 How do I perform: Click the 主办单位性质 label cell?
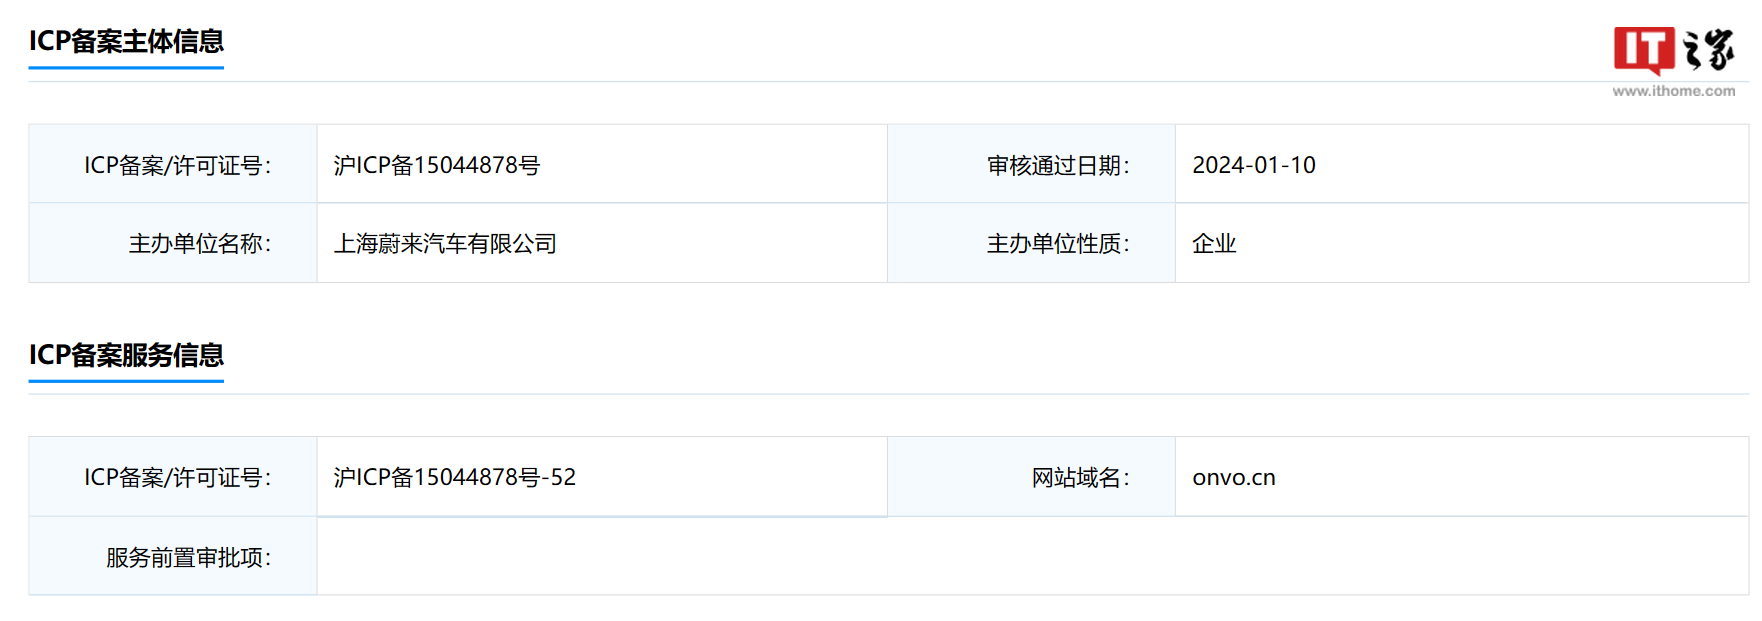[1058, 244]
